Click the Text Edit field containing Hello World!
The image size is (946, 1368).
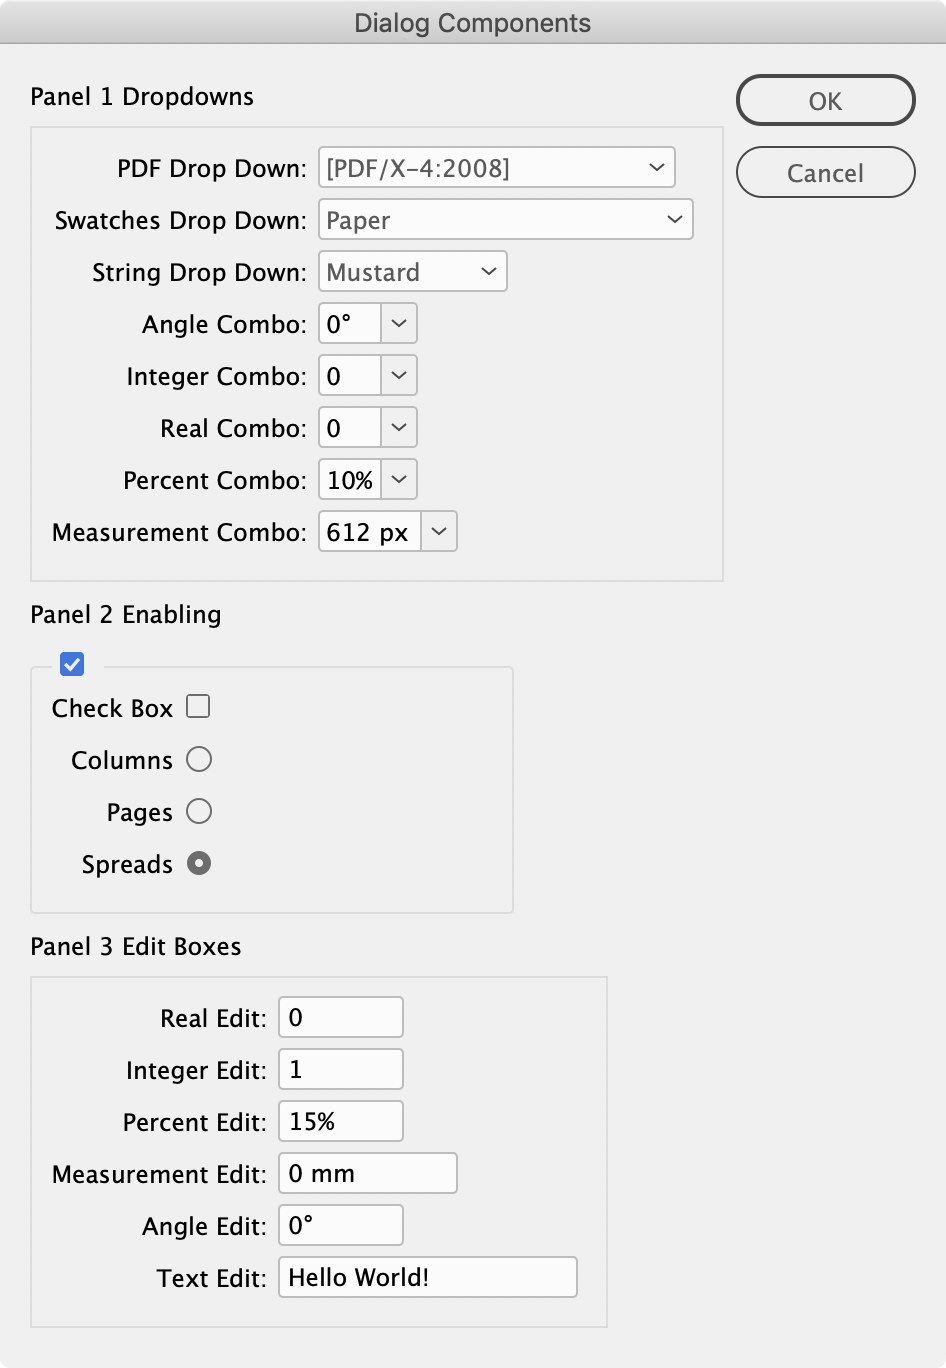[x=427, y=1276]
